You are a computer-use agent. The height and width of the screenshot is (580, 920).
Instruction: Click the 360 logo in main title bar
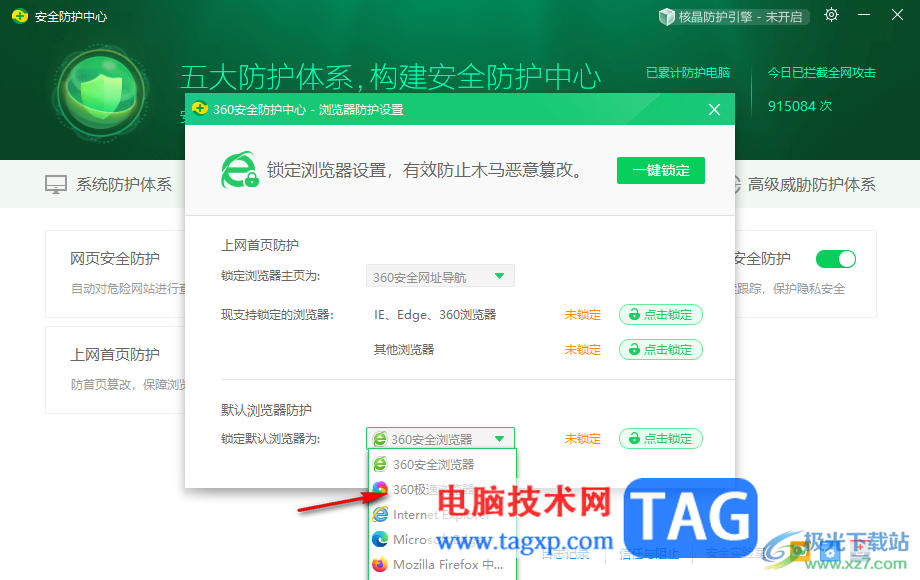(20, 16)
